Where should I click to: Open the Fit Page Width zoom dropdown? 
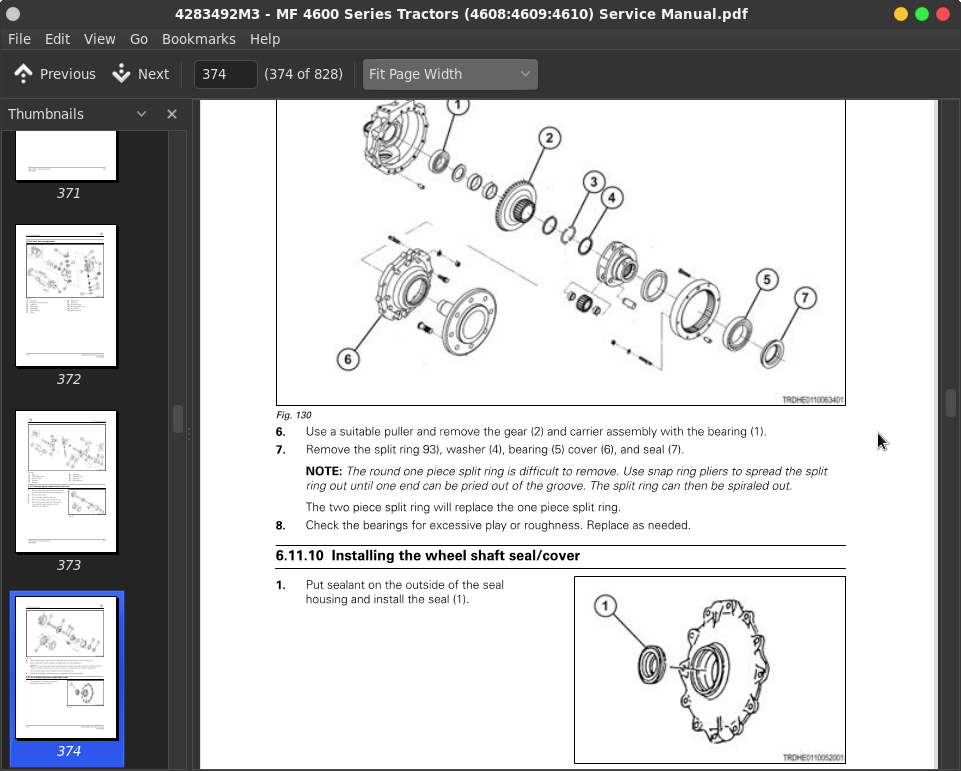[450, 74]
